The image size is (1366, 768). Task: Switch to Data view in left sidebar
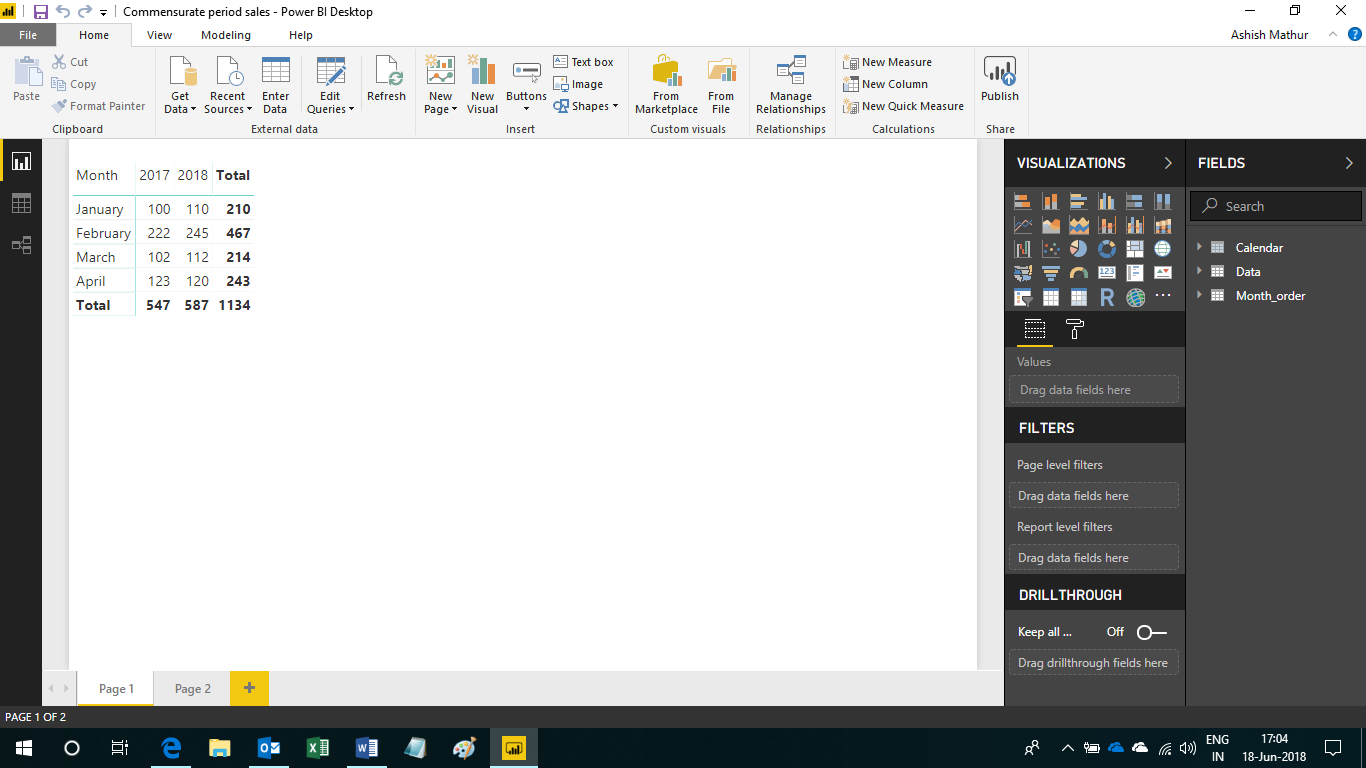(x=21, y=203)
